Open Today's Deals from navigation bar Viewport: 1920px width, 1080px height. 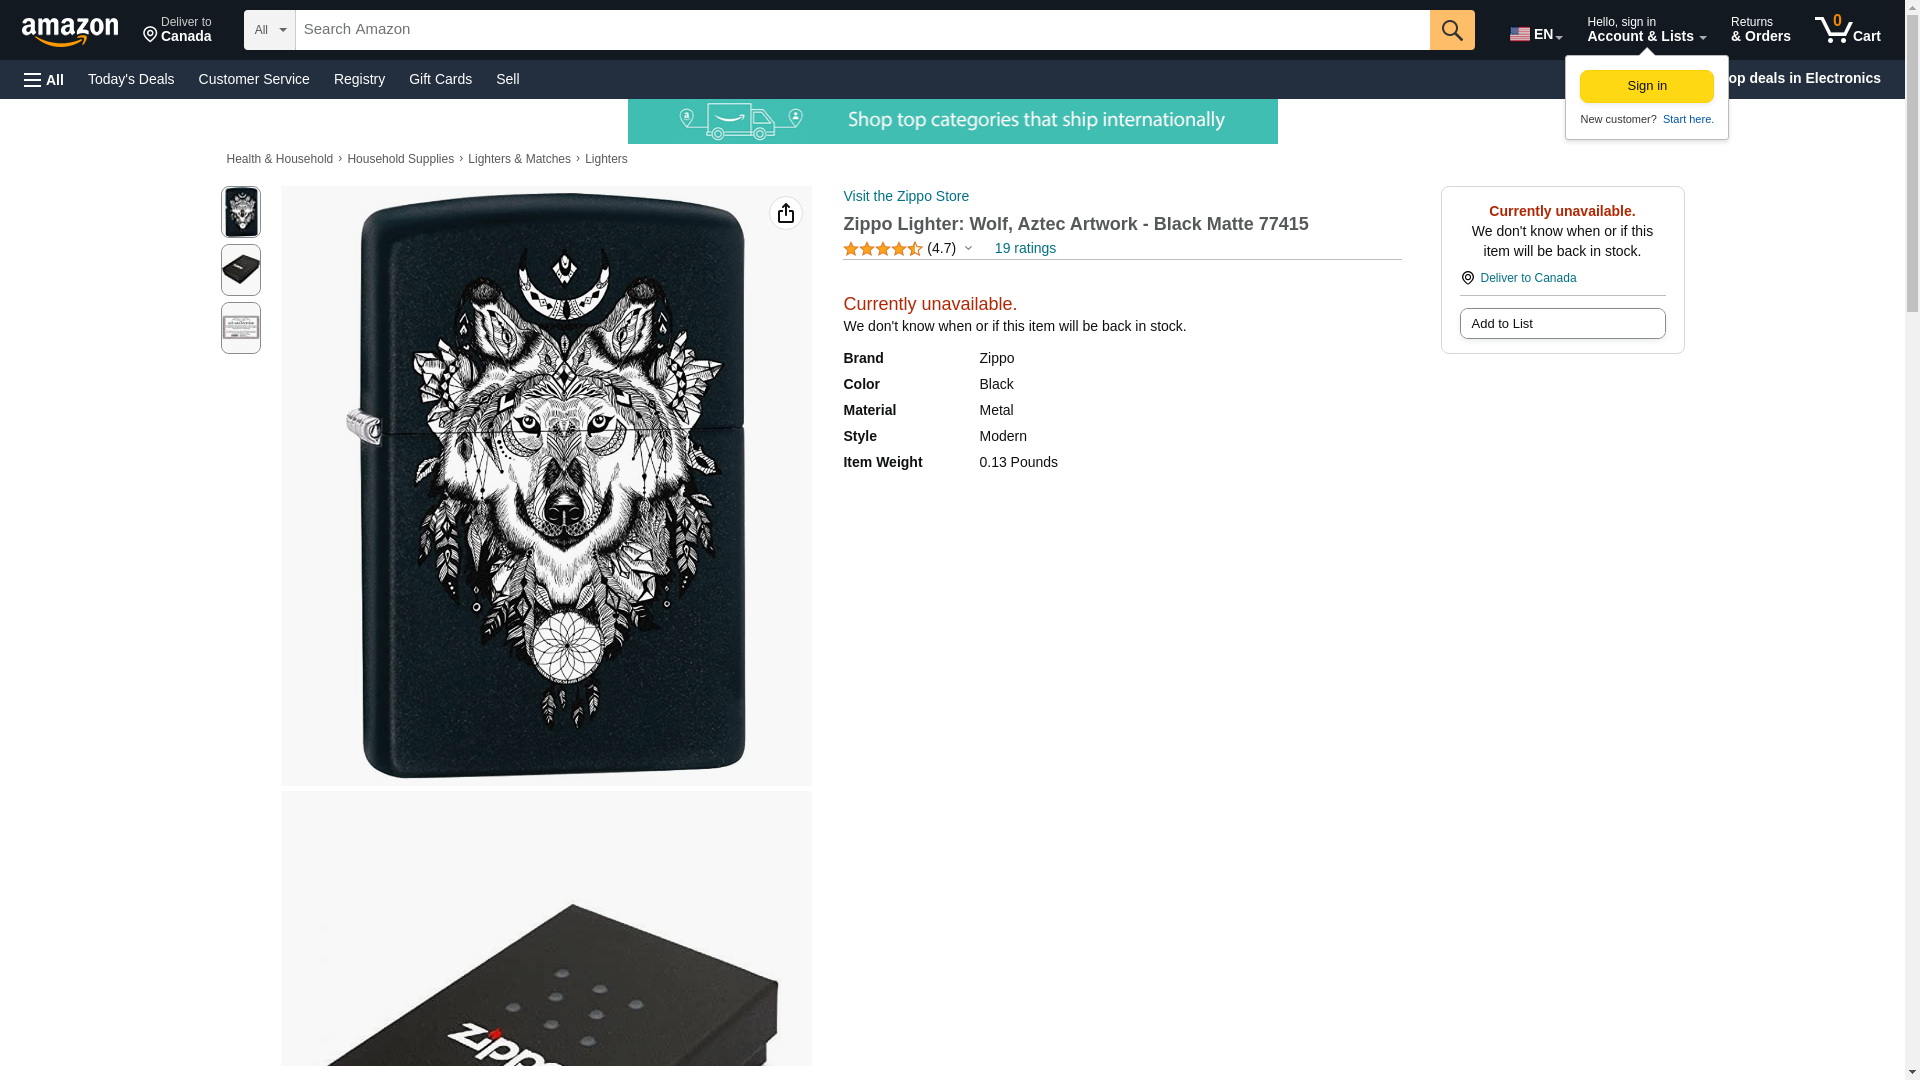coord(131,79)
